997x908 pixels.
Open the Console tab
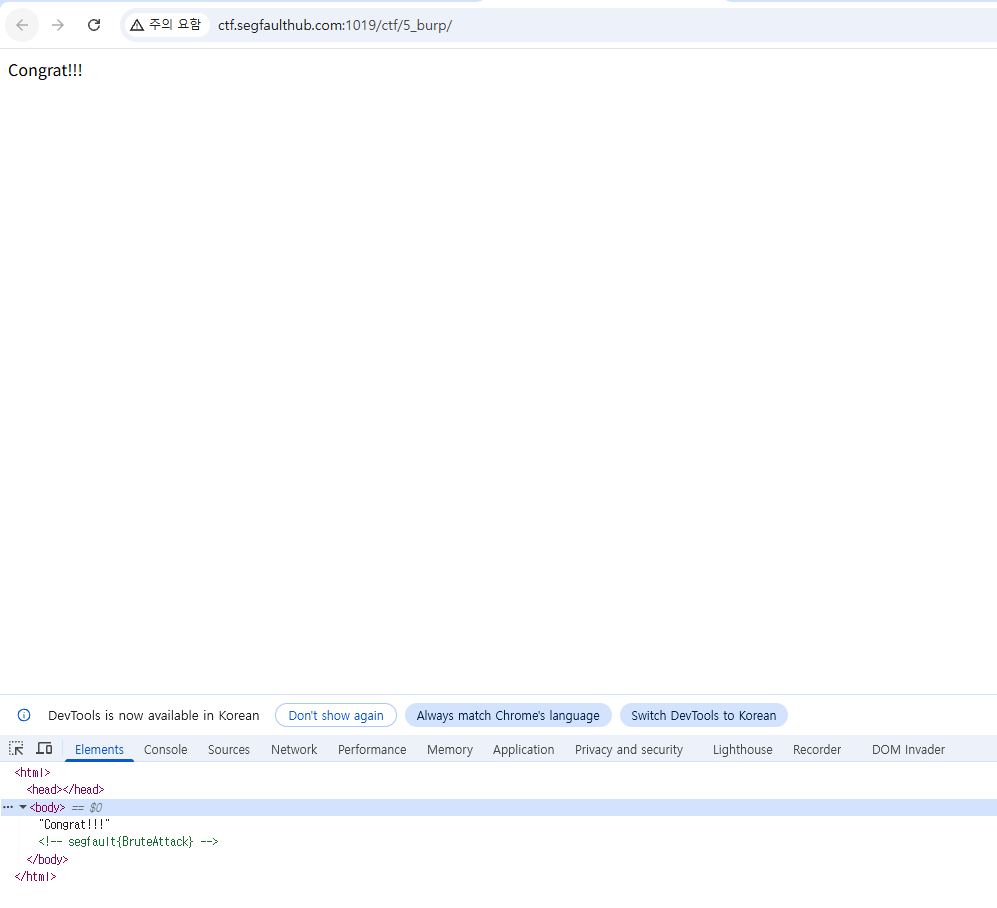(165, 750)
